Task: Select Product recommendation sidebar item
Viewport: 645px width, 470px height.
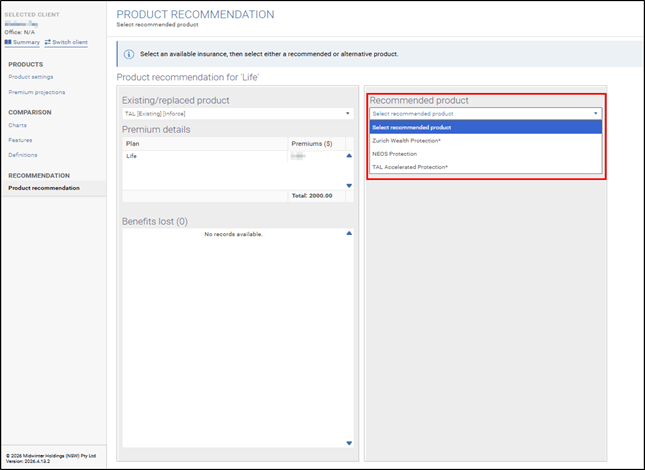Action: point(44,188)
